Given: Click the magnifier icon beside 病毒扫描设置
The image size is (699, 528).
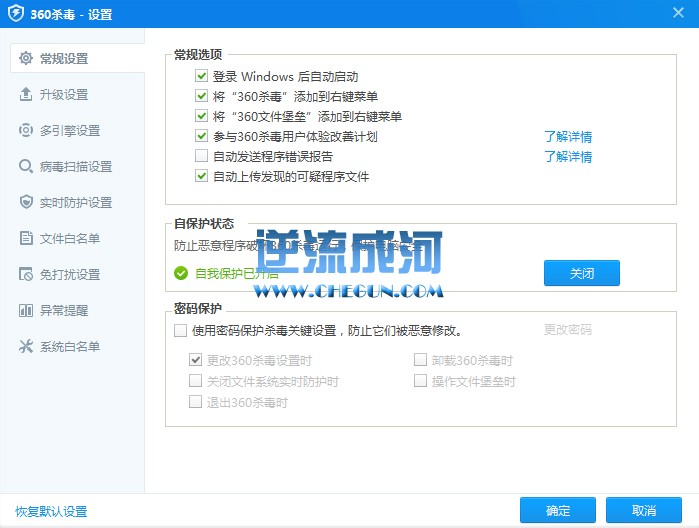Looking at the screenshot, I should click(x=26, y=166).
